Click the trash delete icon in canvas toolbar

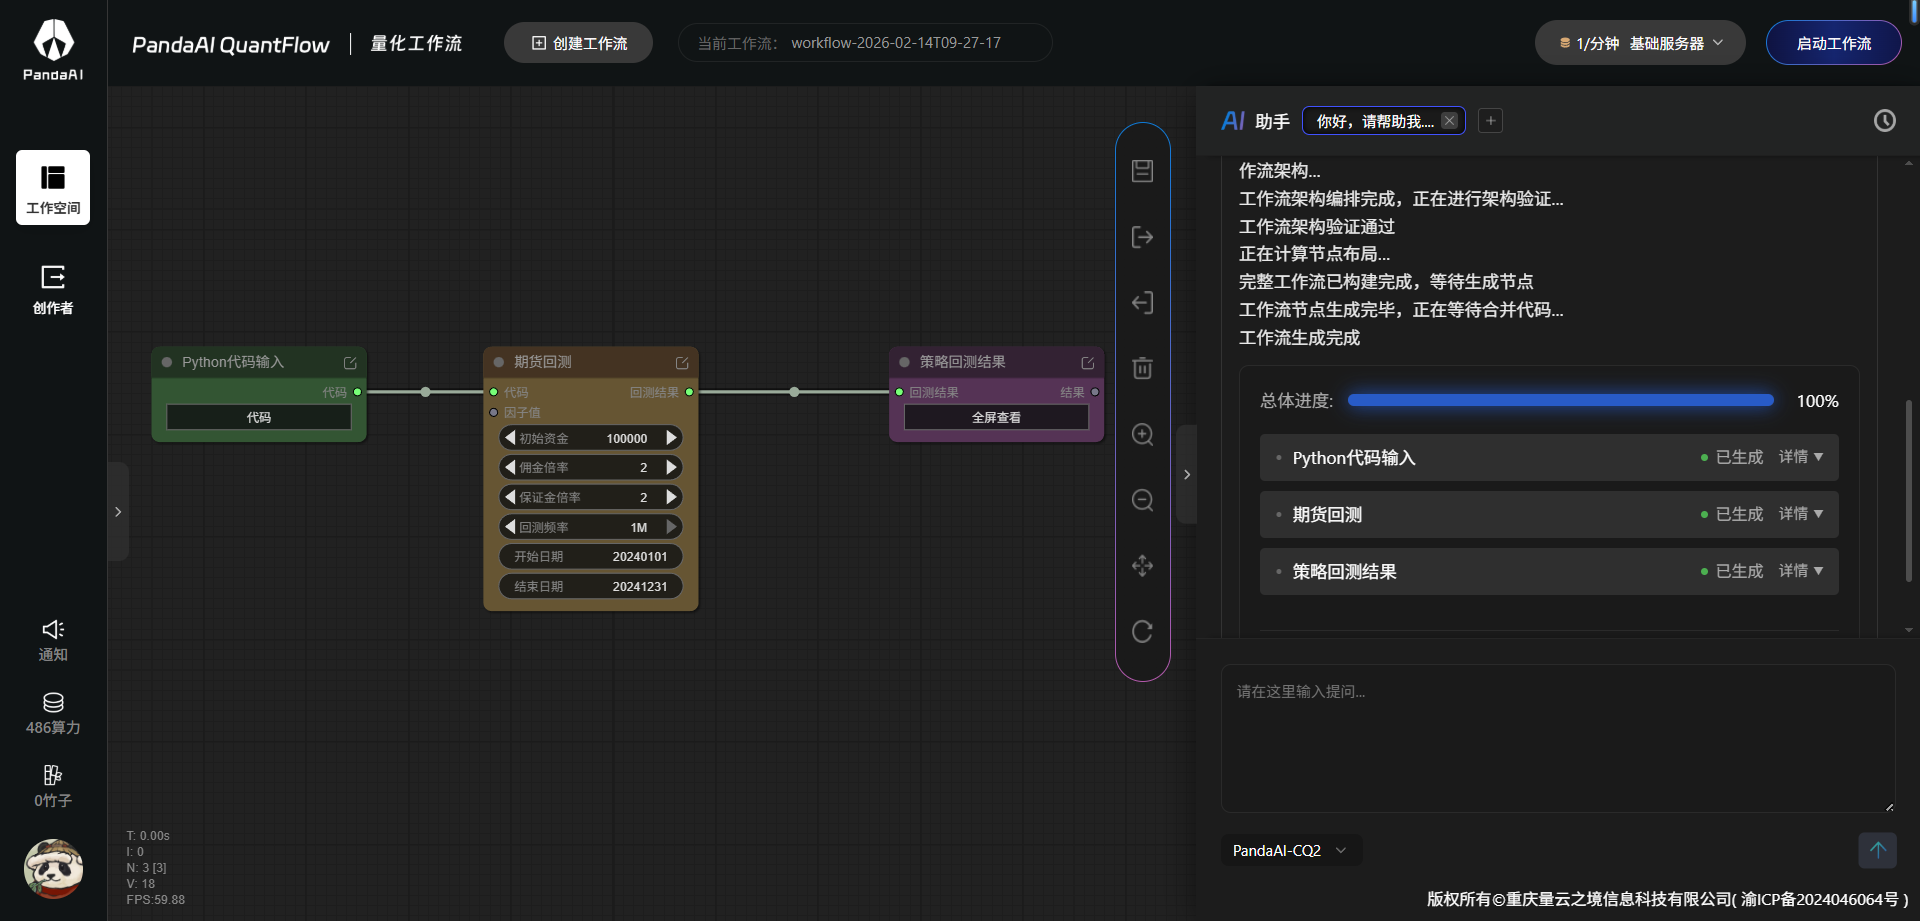(1142, 368)
